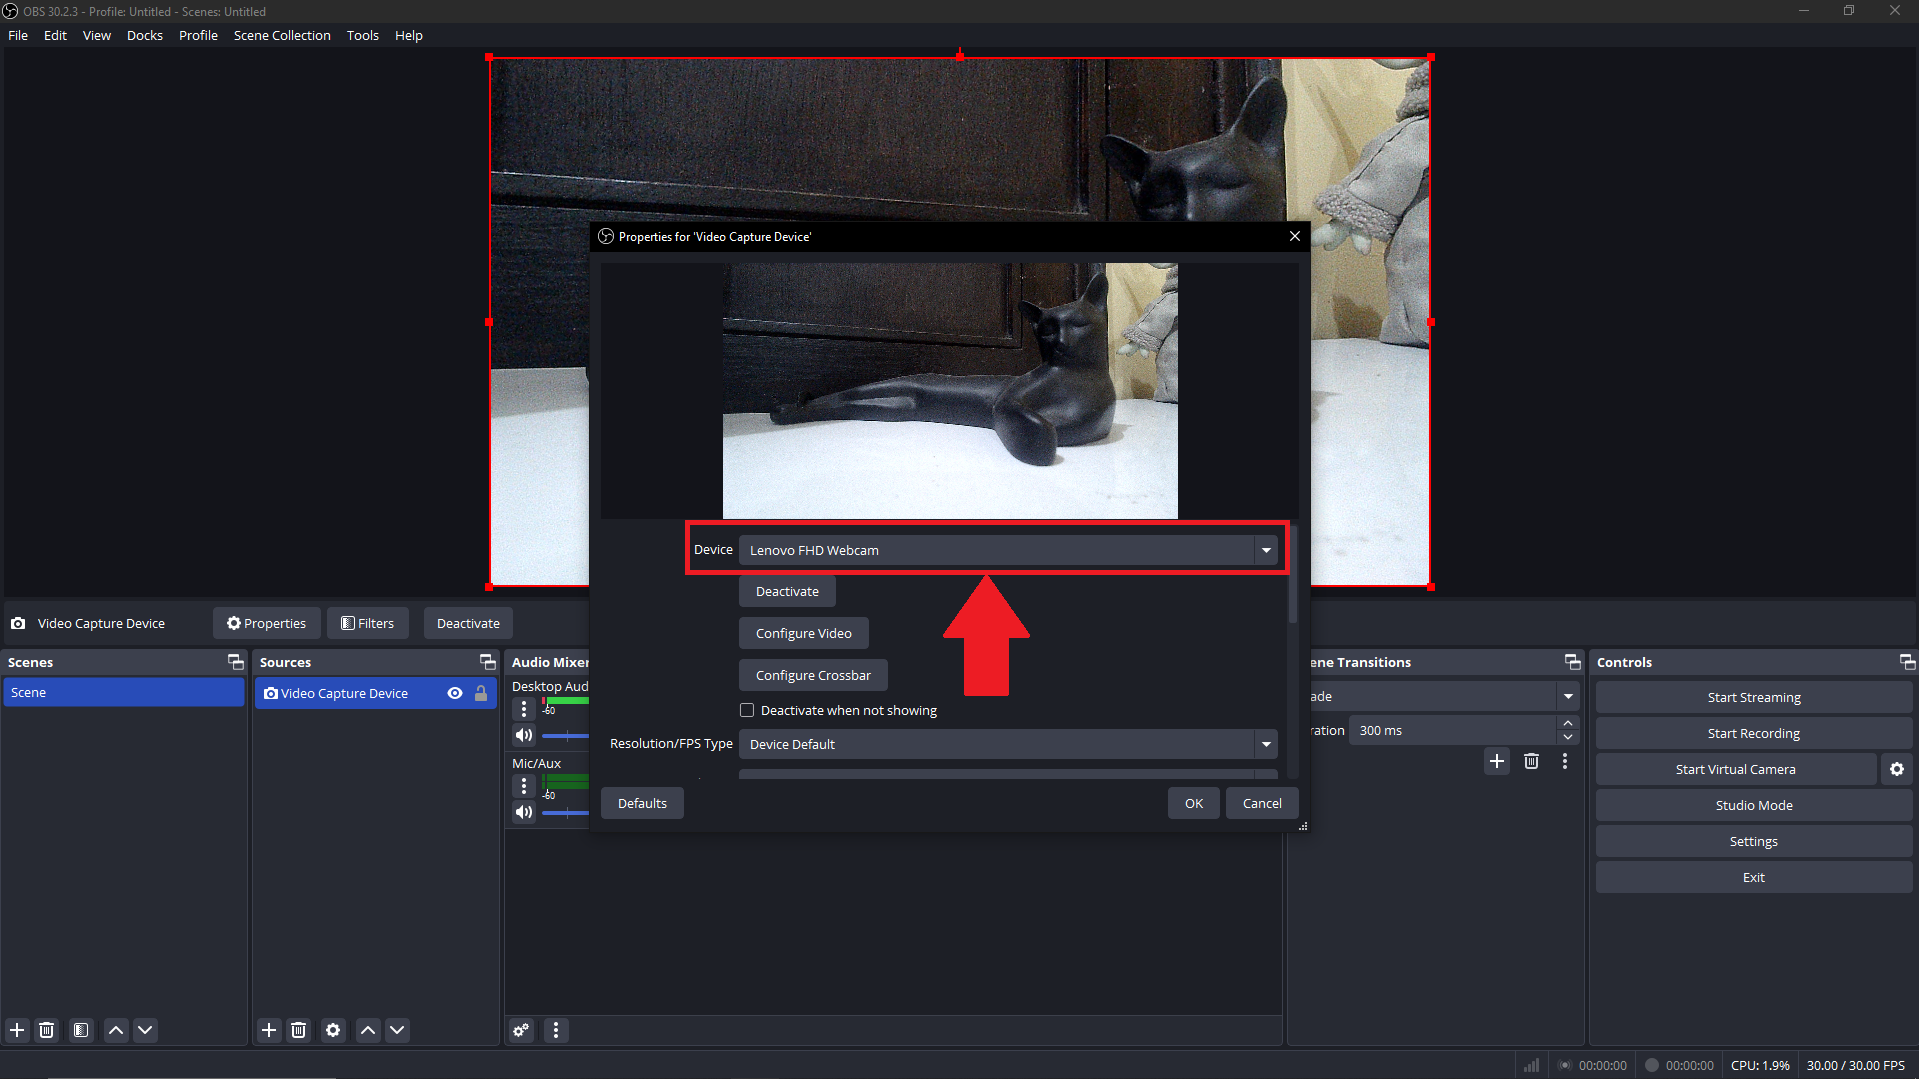
Task: Increase transition Duration with the up stepper
Action: 1567,723
